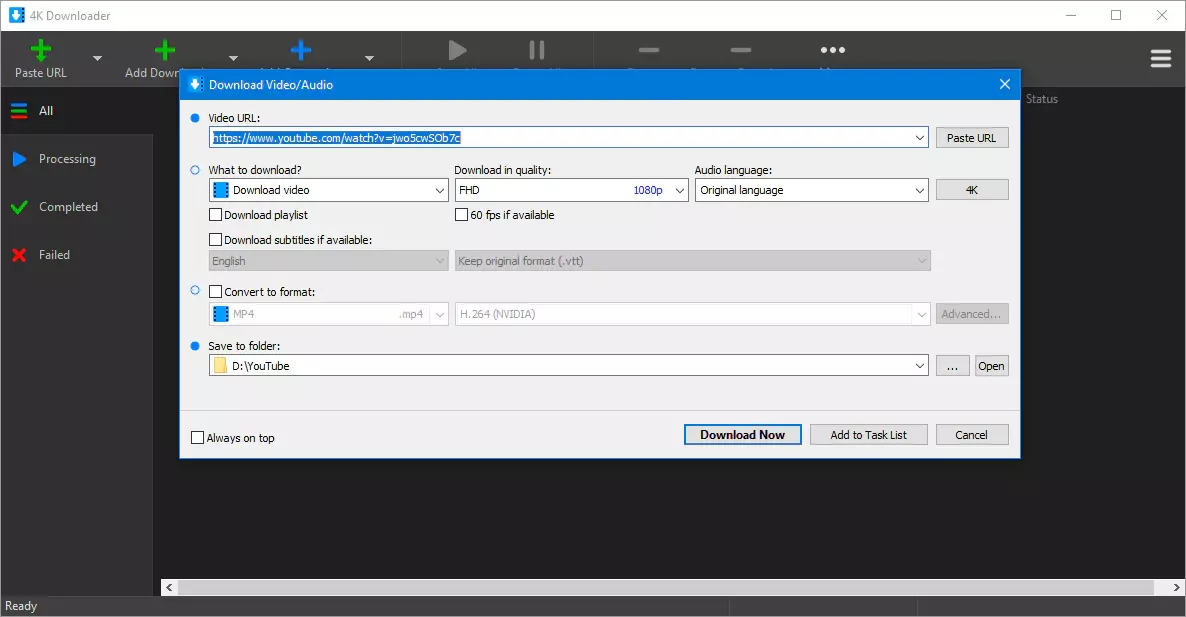This screenshot has height=617, width=1186.
Task: Click the green Paste URL plus icon
Action: coord(40,50)
